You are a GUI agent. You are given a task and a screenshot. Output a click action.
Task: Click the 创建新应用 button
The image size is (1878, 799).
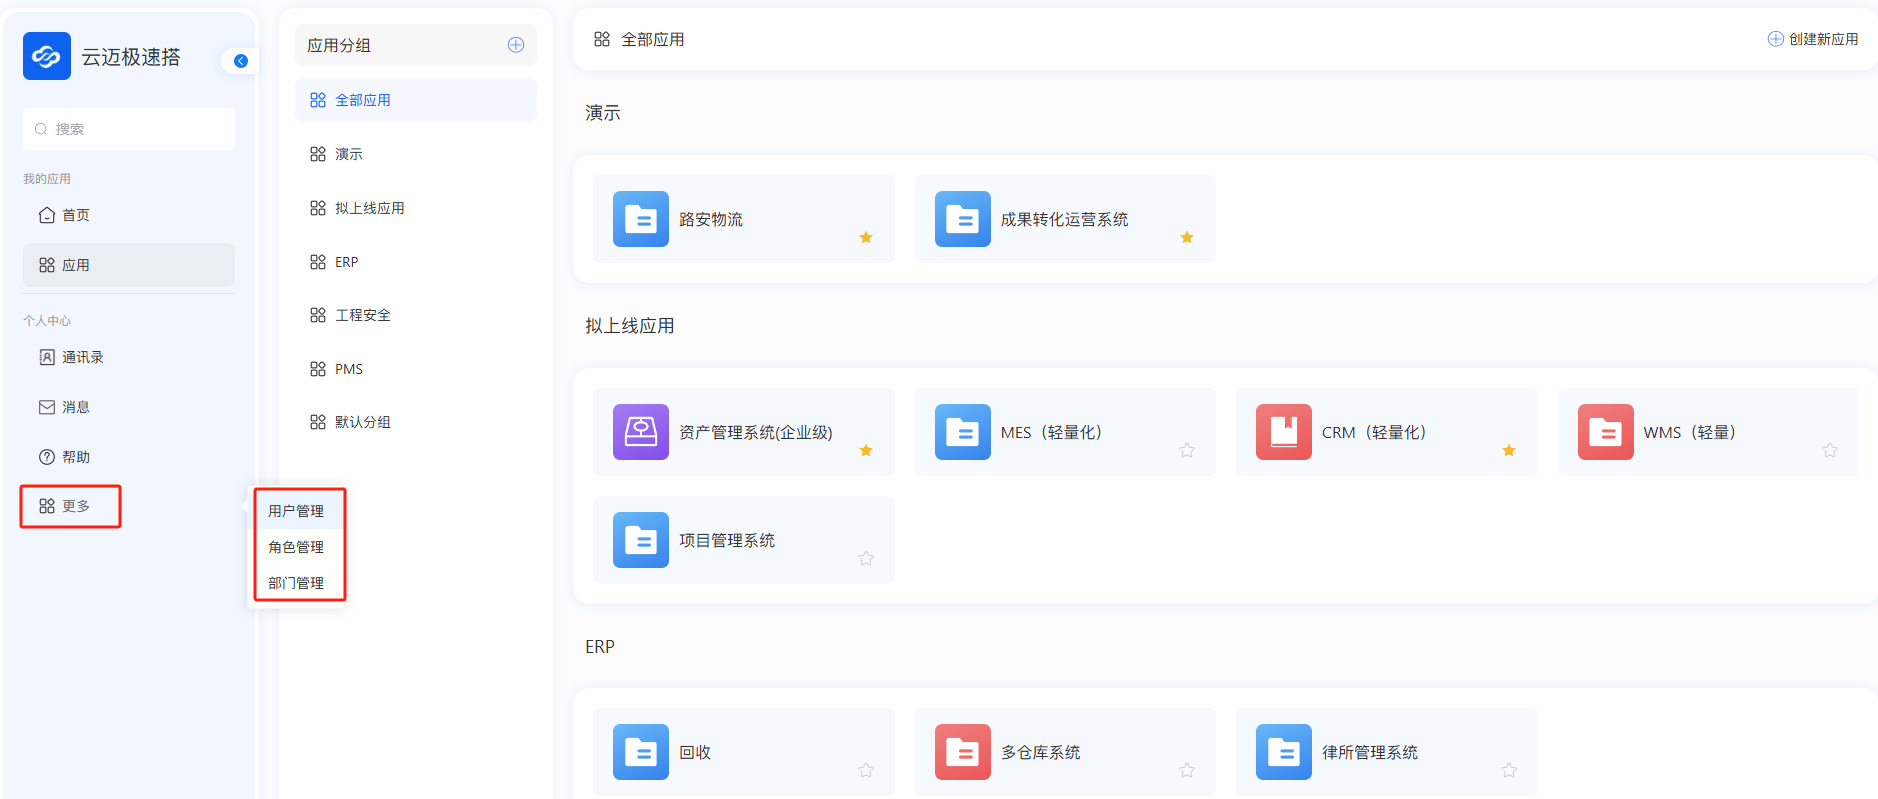[1812, 39]
